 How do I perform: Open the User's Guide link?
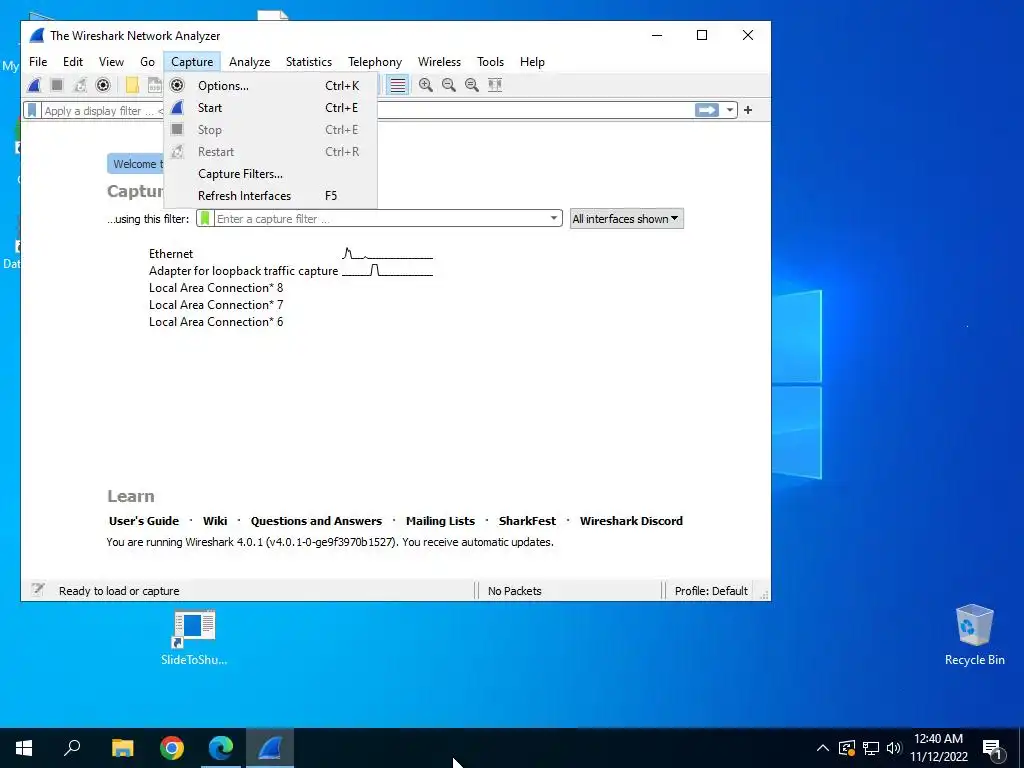(x=144, y=520)
